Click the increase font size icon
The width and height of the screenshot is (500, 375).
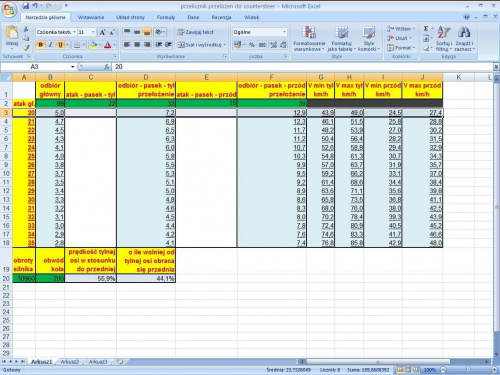click(103, 32)
